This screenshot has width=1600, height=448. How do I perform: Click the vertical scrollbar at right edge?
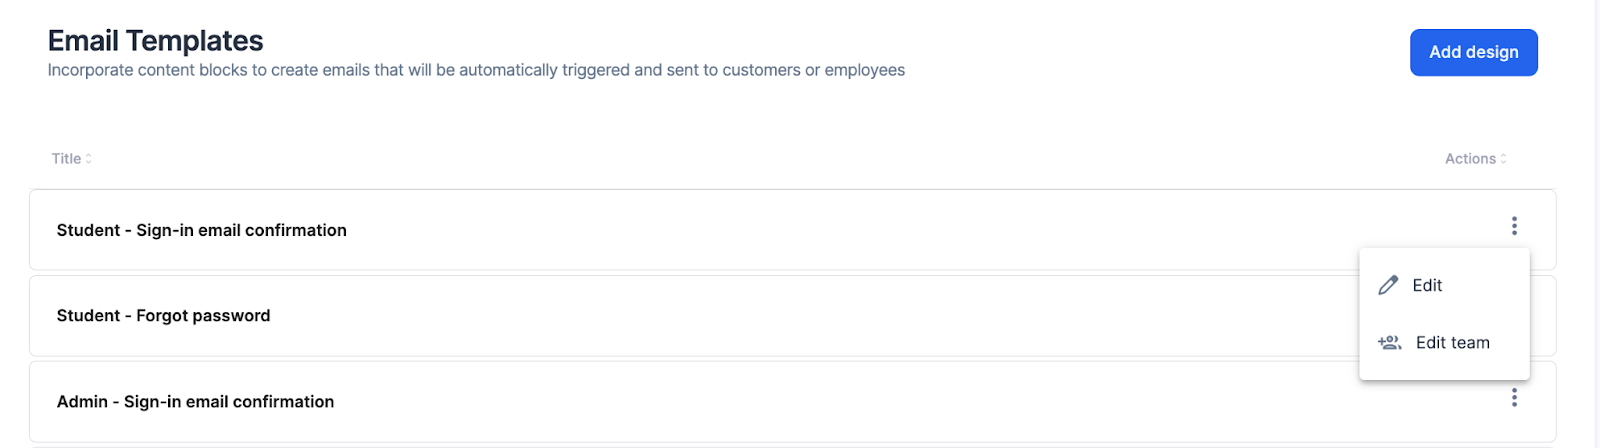pyautogui.click(x=1597, y=224)
